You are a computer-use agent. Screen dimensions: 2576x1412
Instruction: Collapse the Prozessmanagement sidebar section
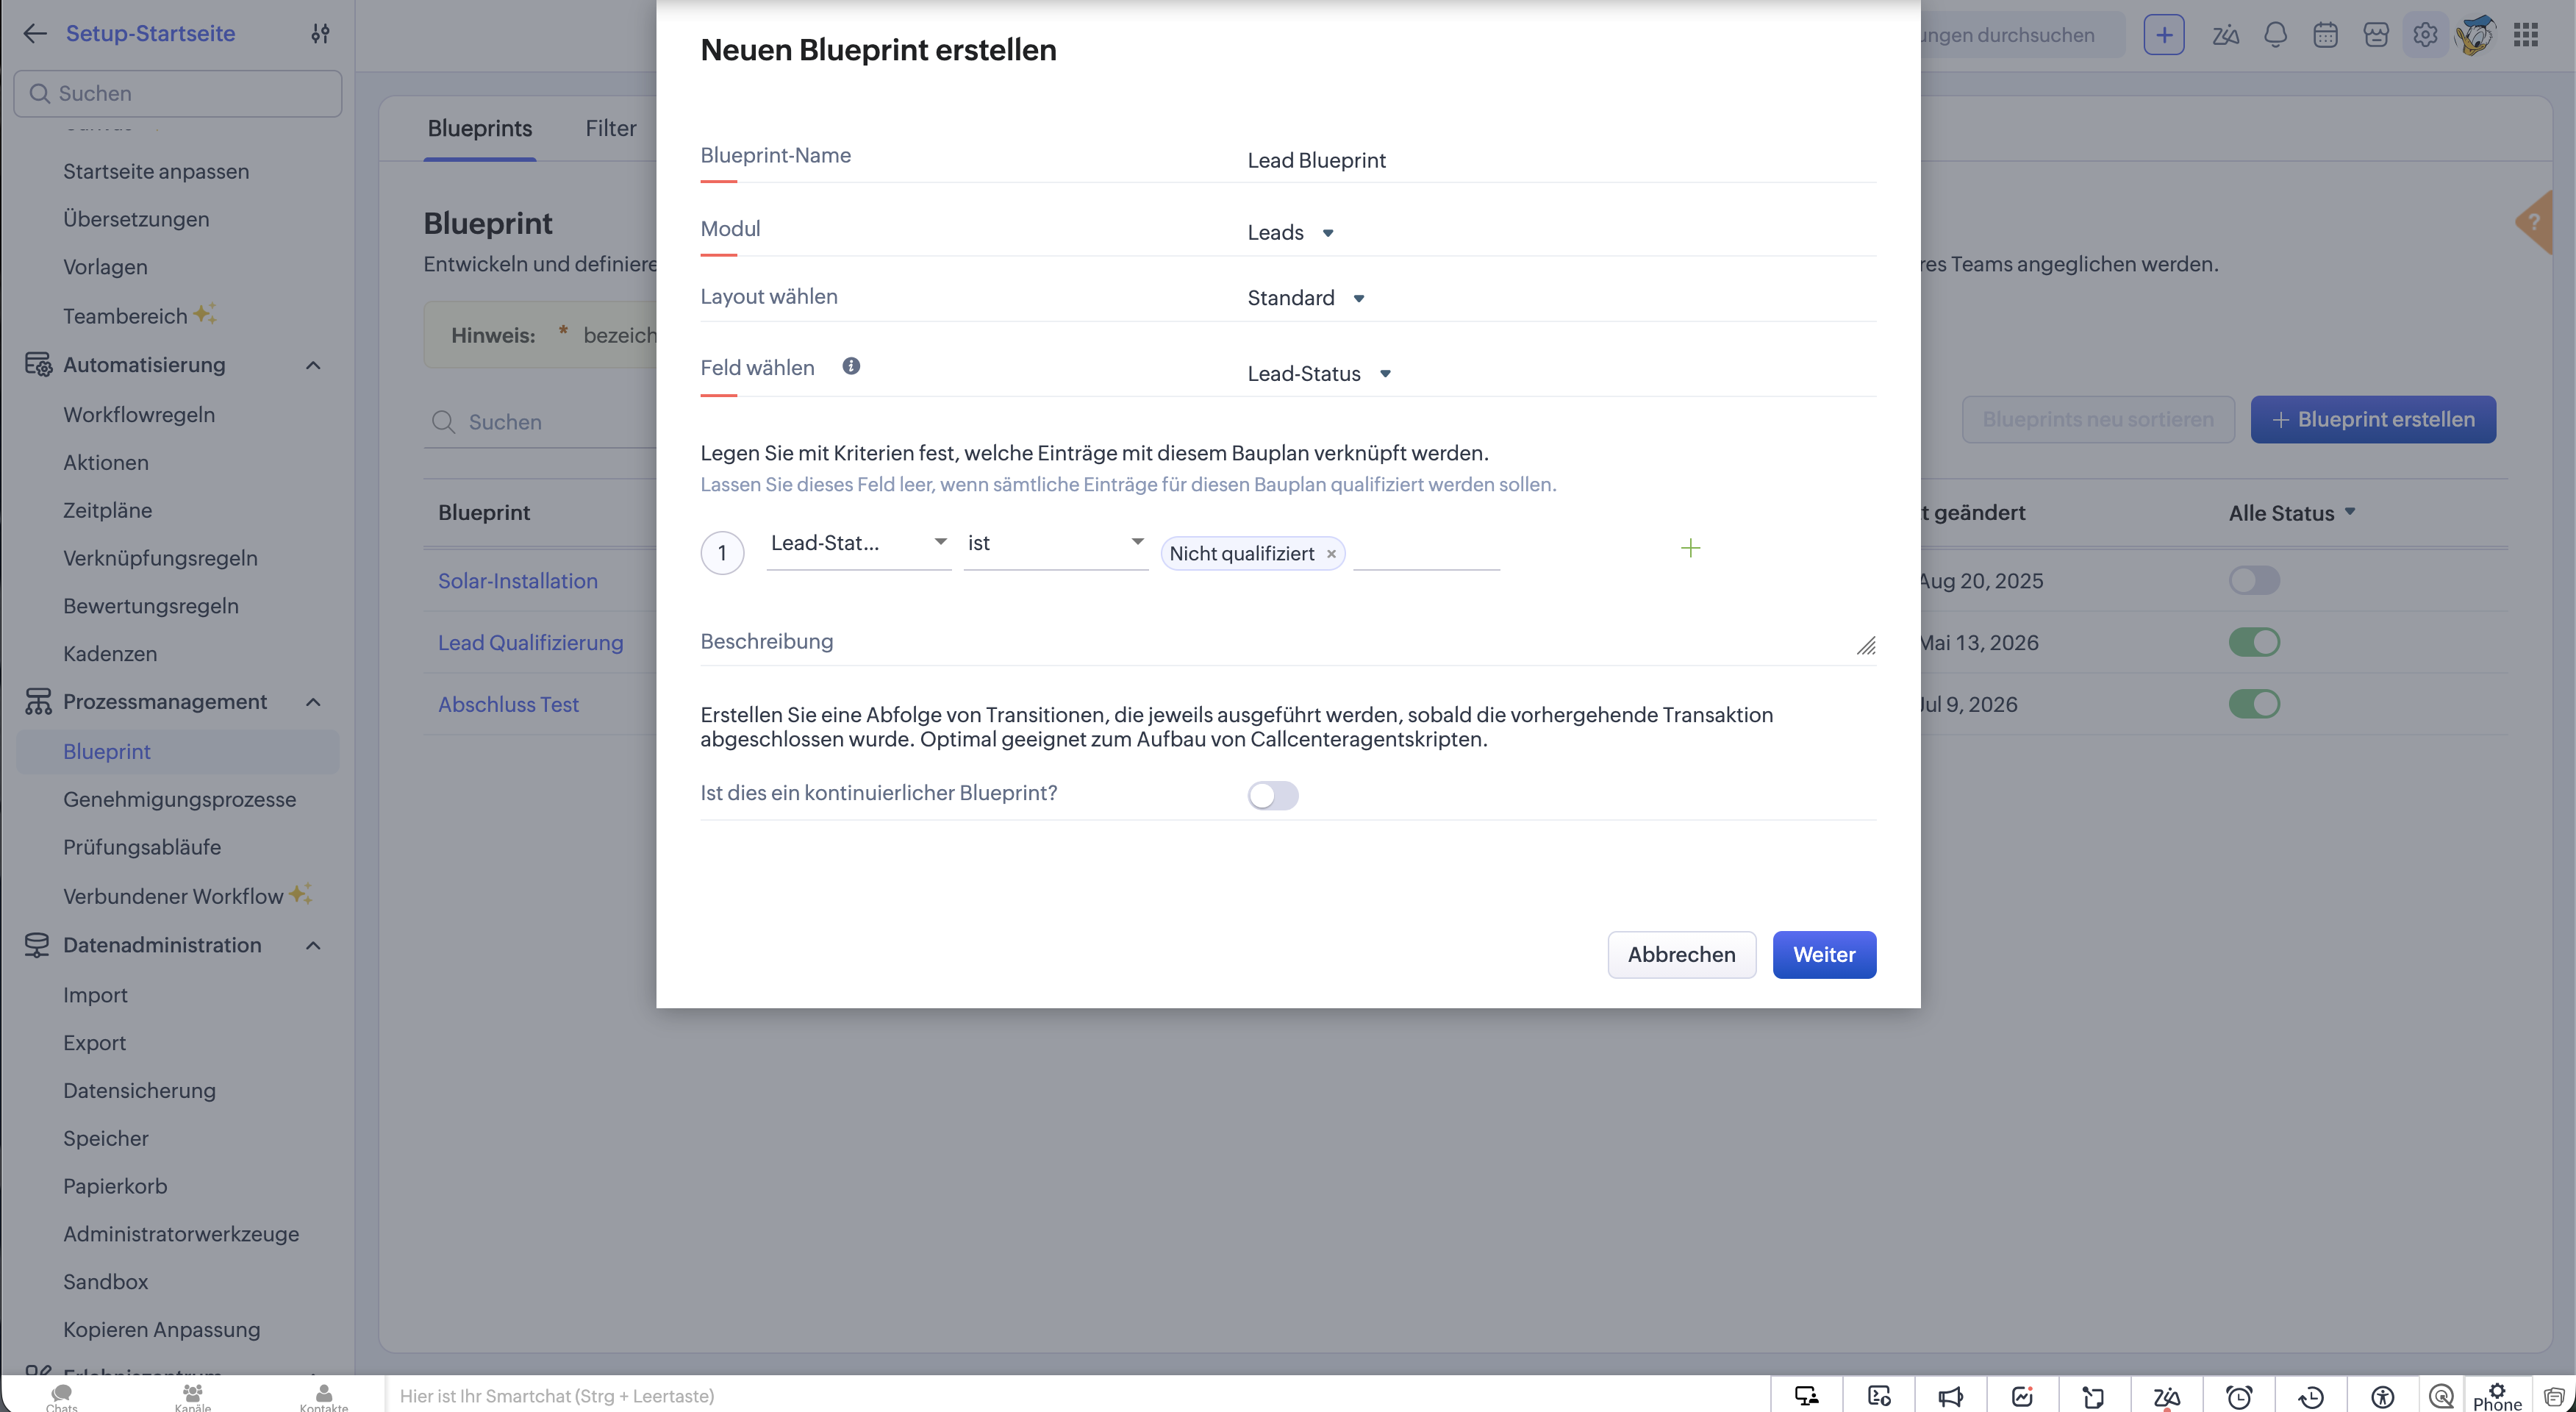tap(313, 702)
